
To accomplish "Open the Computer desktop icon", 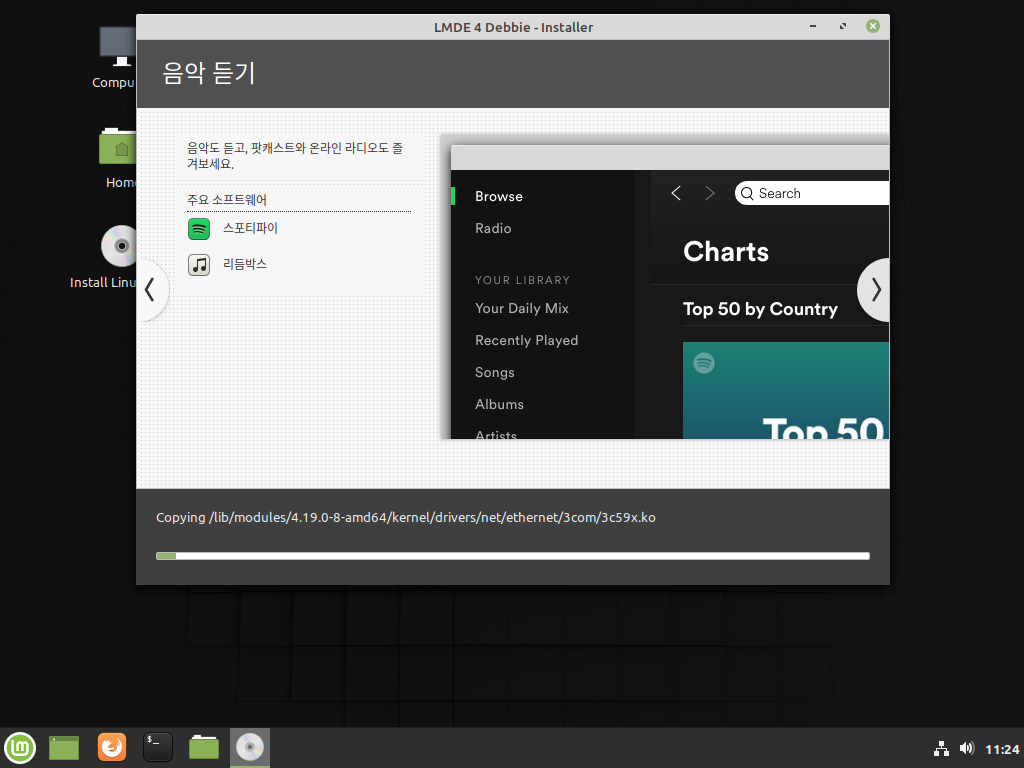I will click(116, 57).
